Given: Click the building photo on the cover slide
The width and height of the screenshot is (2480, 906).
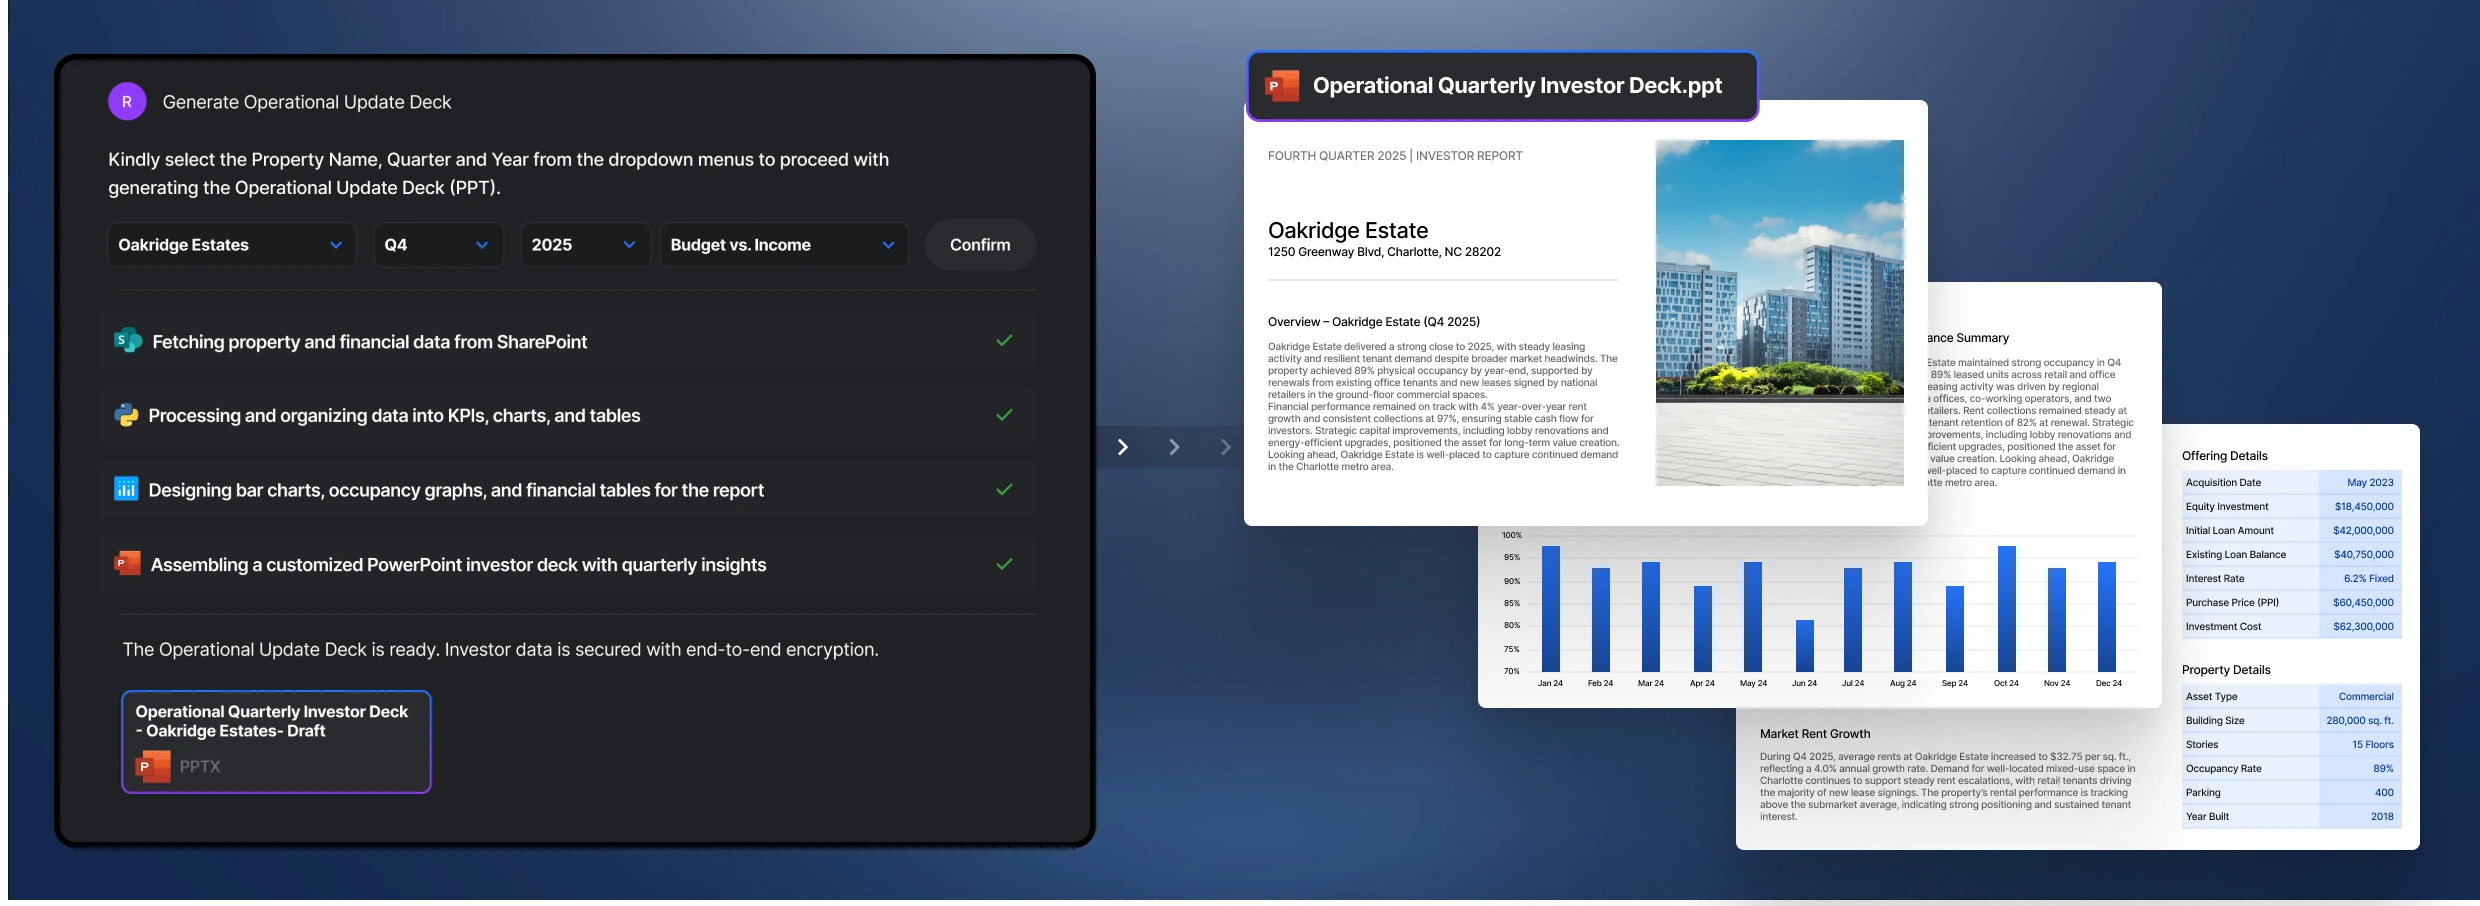Looking at the screenshot, I should coord(1780,313).
